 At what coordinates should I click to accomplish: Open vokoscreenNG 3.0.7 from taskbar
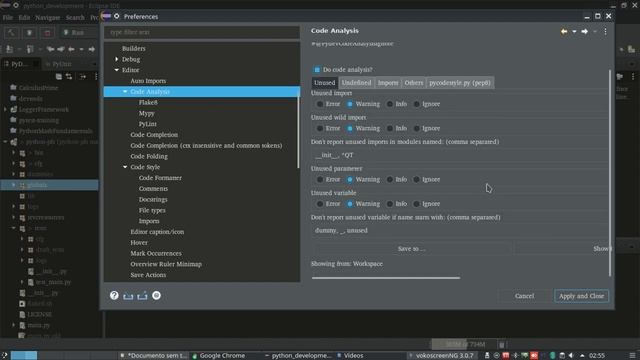pyautogui.click(x=441, y=356)
